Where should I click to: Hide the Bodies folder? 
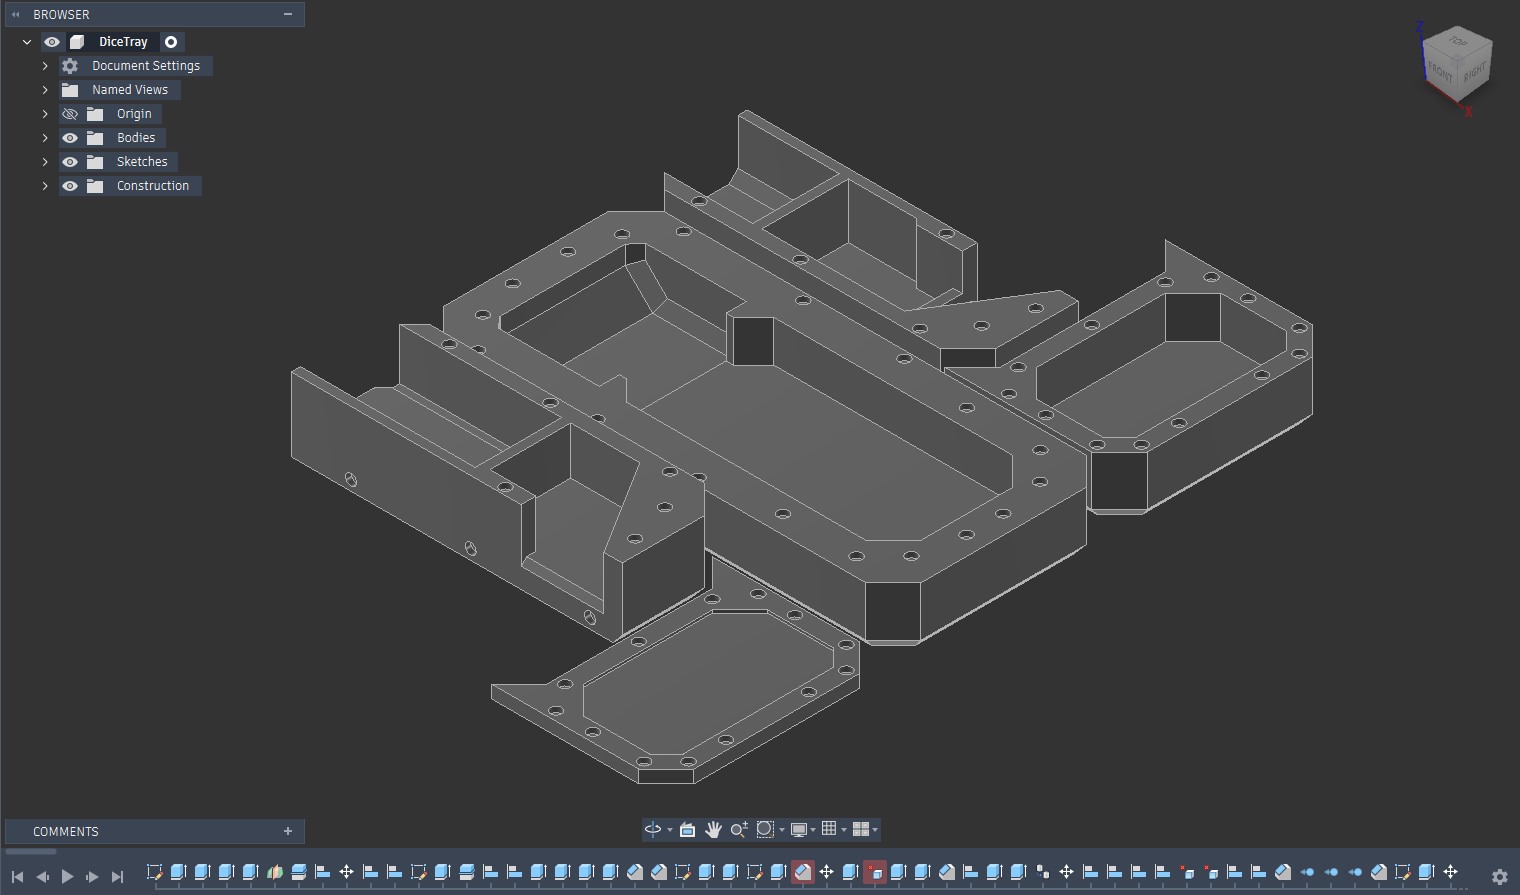[70, 138]
